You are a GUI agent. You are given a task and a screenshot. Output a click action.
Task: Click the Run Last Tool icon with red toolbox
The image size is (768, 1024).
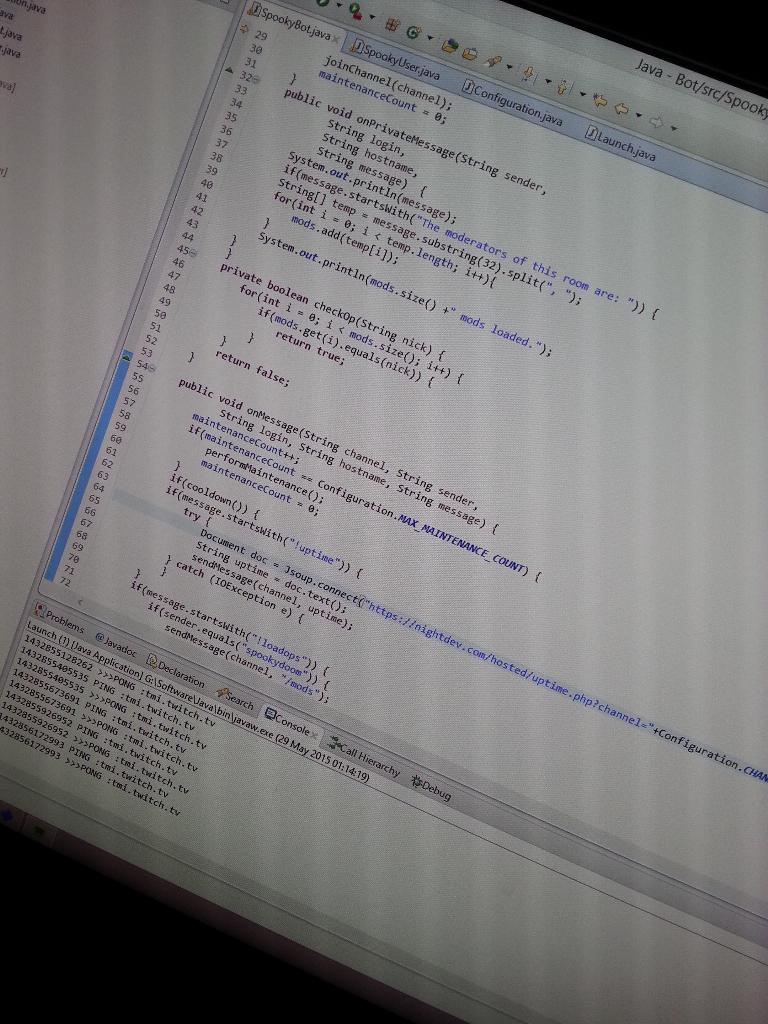pyautogui.click(x=355, y=11)
